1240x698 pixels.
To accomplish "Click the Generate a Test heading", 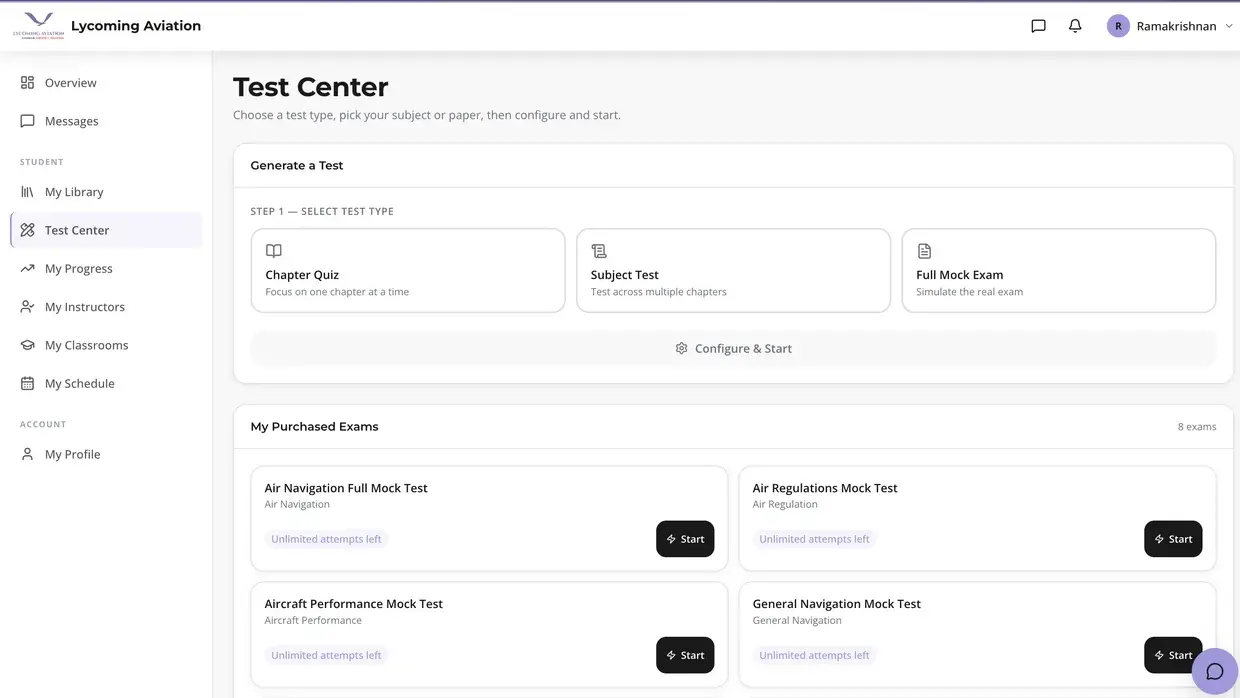I will (x=297, y=165).
